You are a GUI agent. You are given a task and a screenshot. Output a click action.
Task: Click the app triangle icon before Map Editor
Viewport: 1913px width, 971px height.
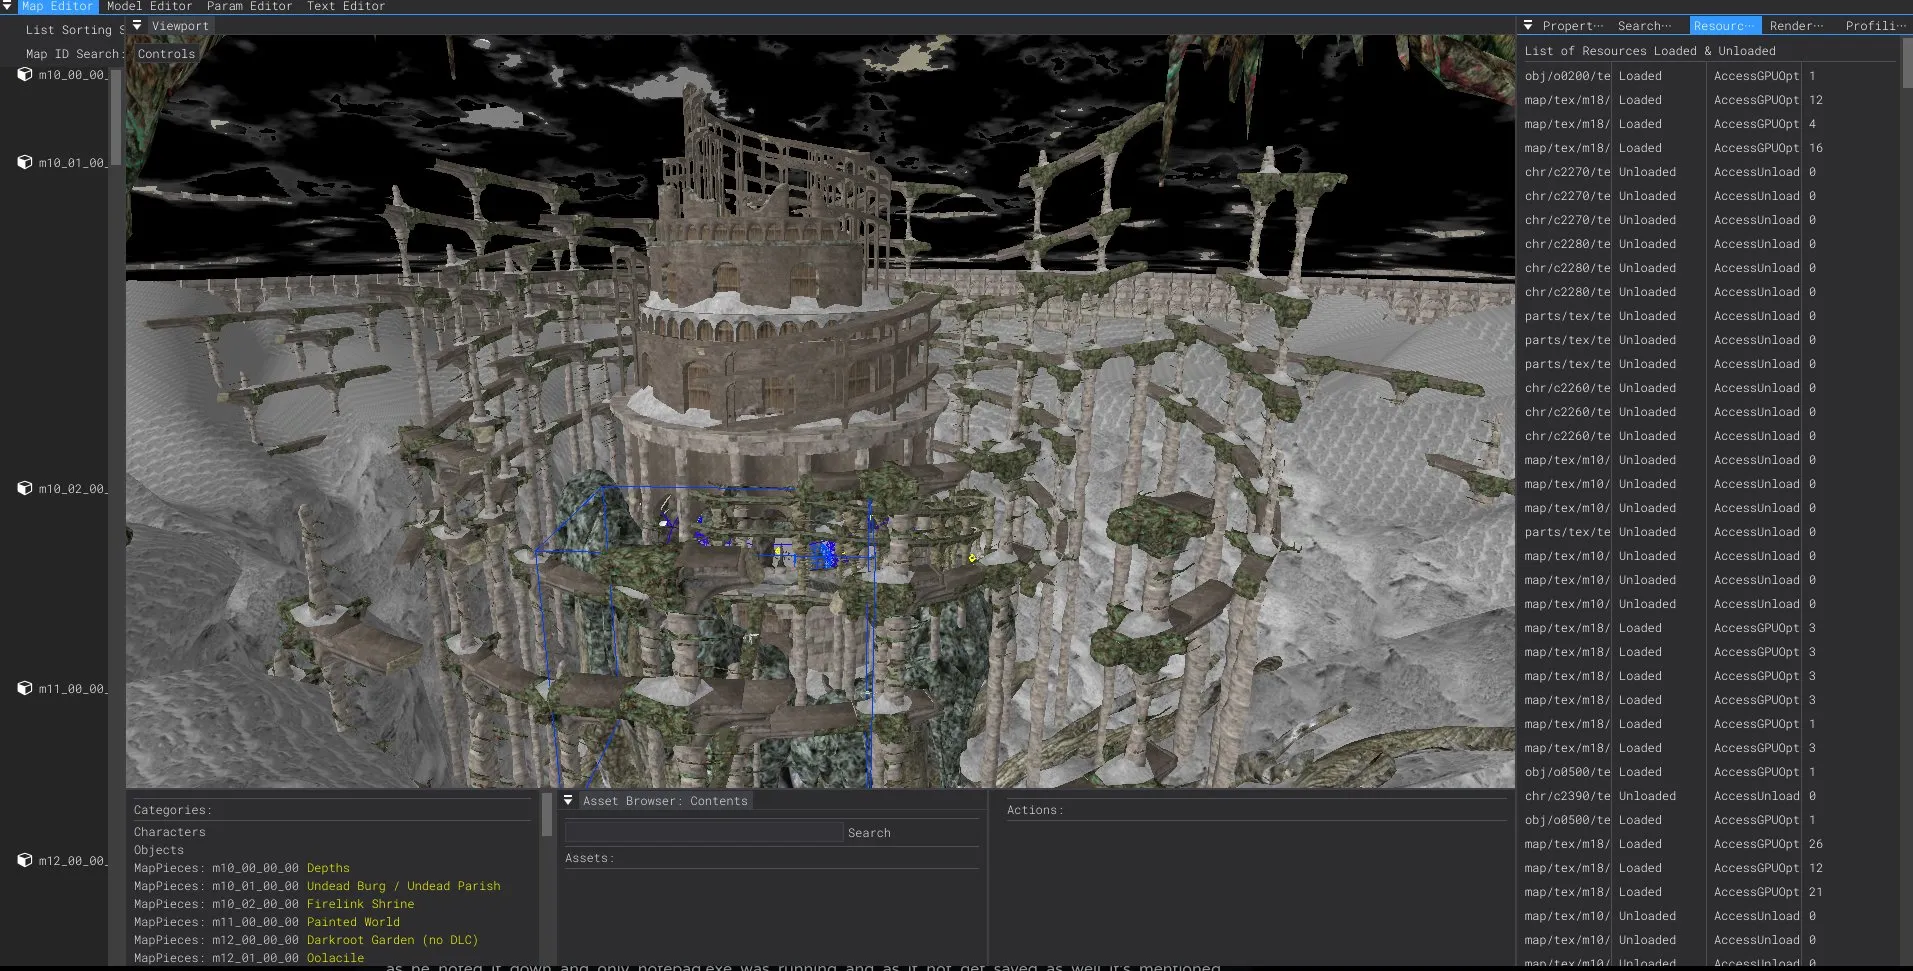8,6
